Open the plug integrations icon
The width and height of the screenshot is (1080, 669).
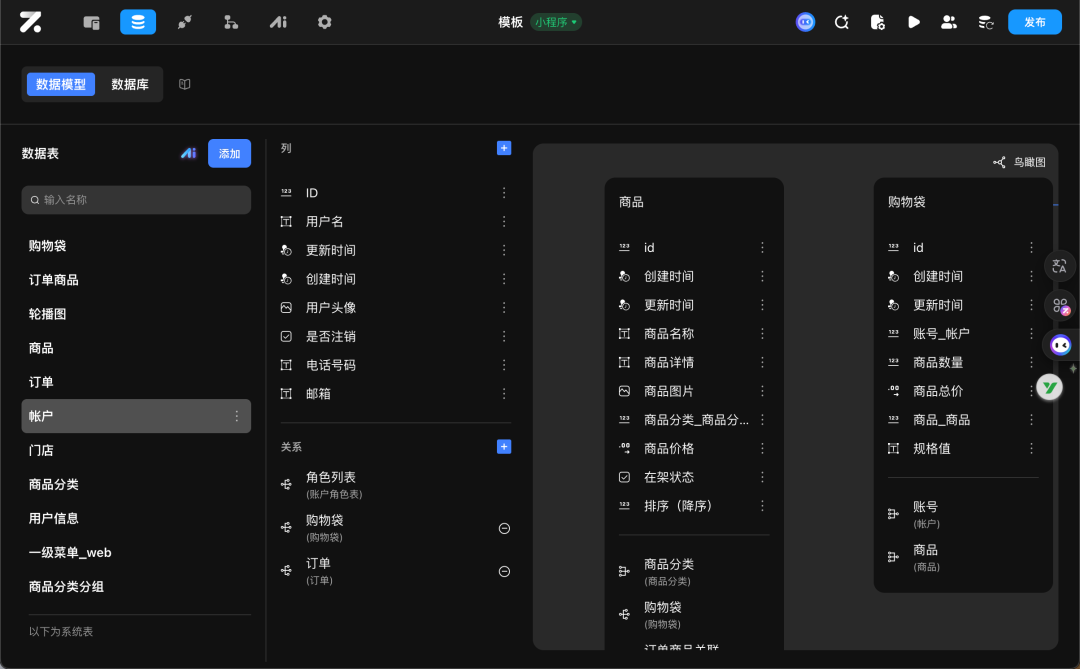point(185,22)
